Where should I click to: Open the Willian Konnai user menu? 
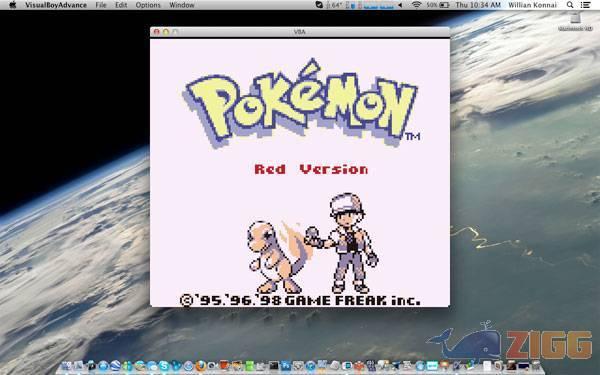point(532,5)
